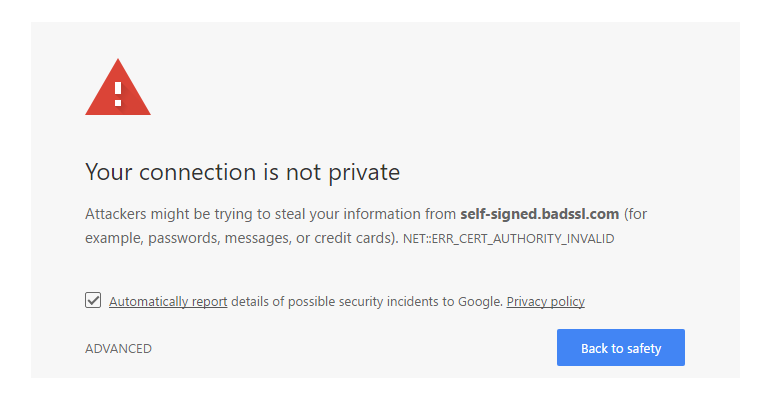
Task: Click the Back to safety button
Action: coord(621,348)
